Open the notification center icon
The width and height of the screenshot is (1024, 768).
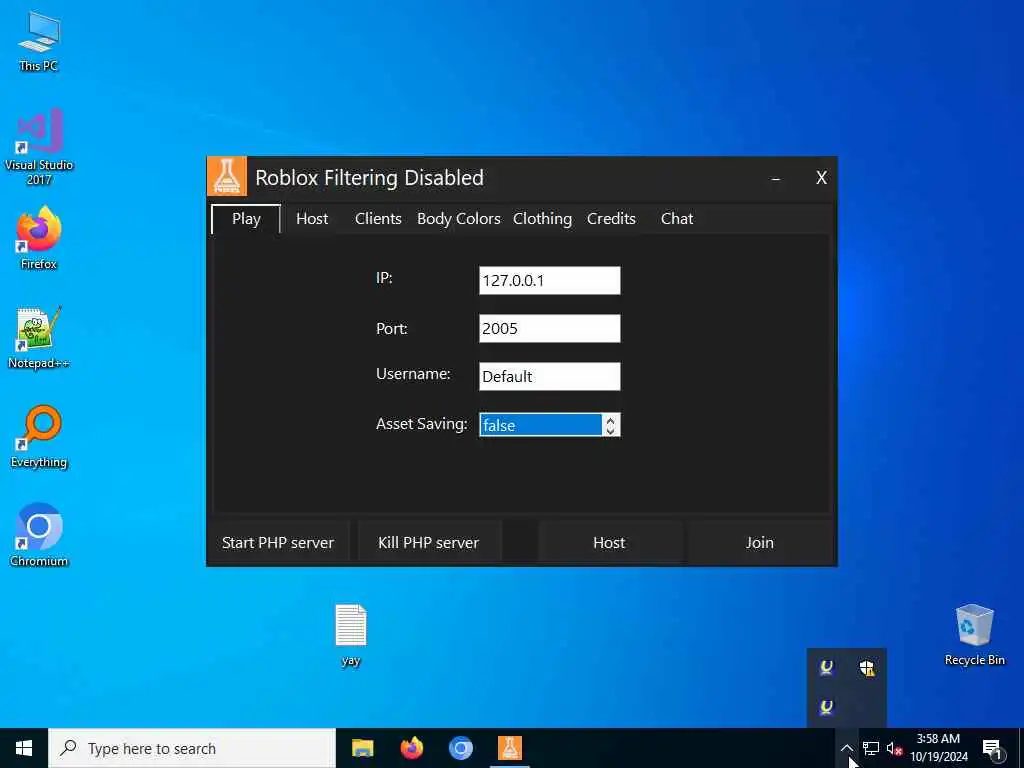click(992, 749)
